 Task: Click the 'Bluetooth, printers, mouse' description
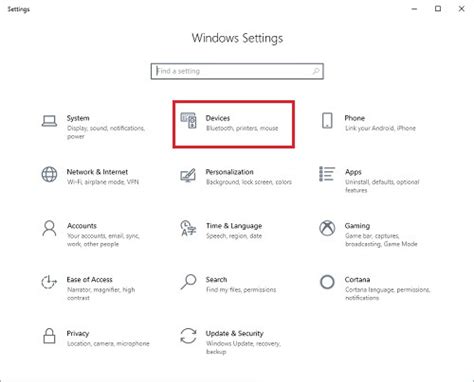(x=242, y=128)
